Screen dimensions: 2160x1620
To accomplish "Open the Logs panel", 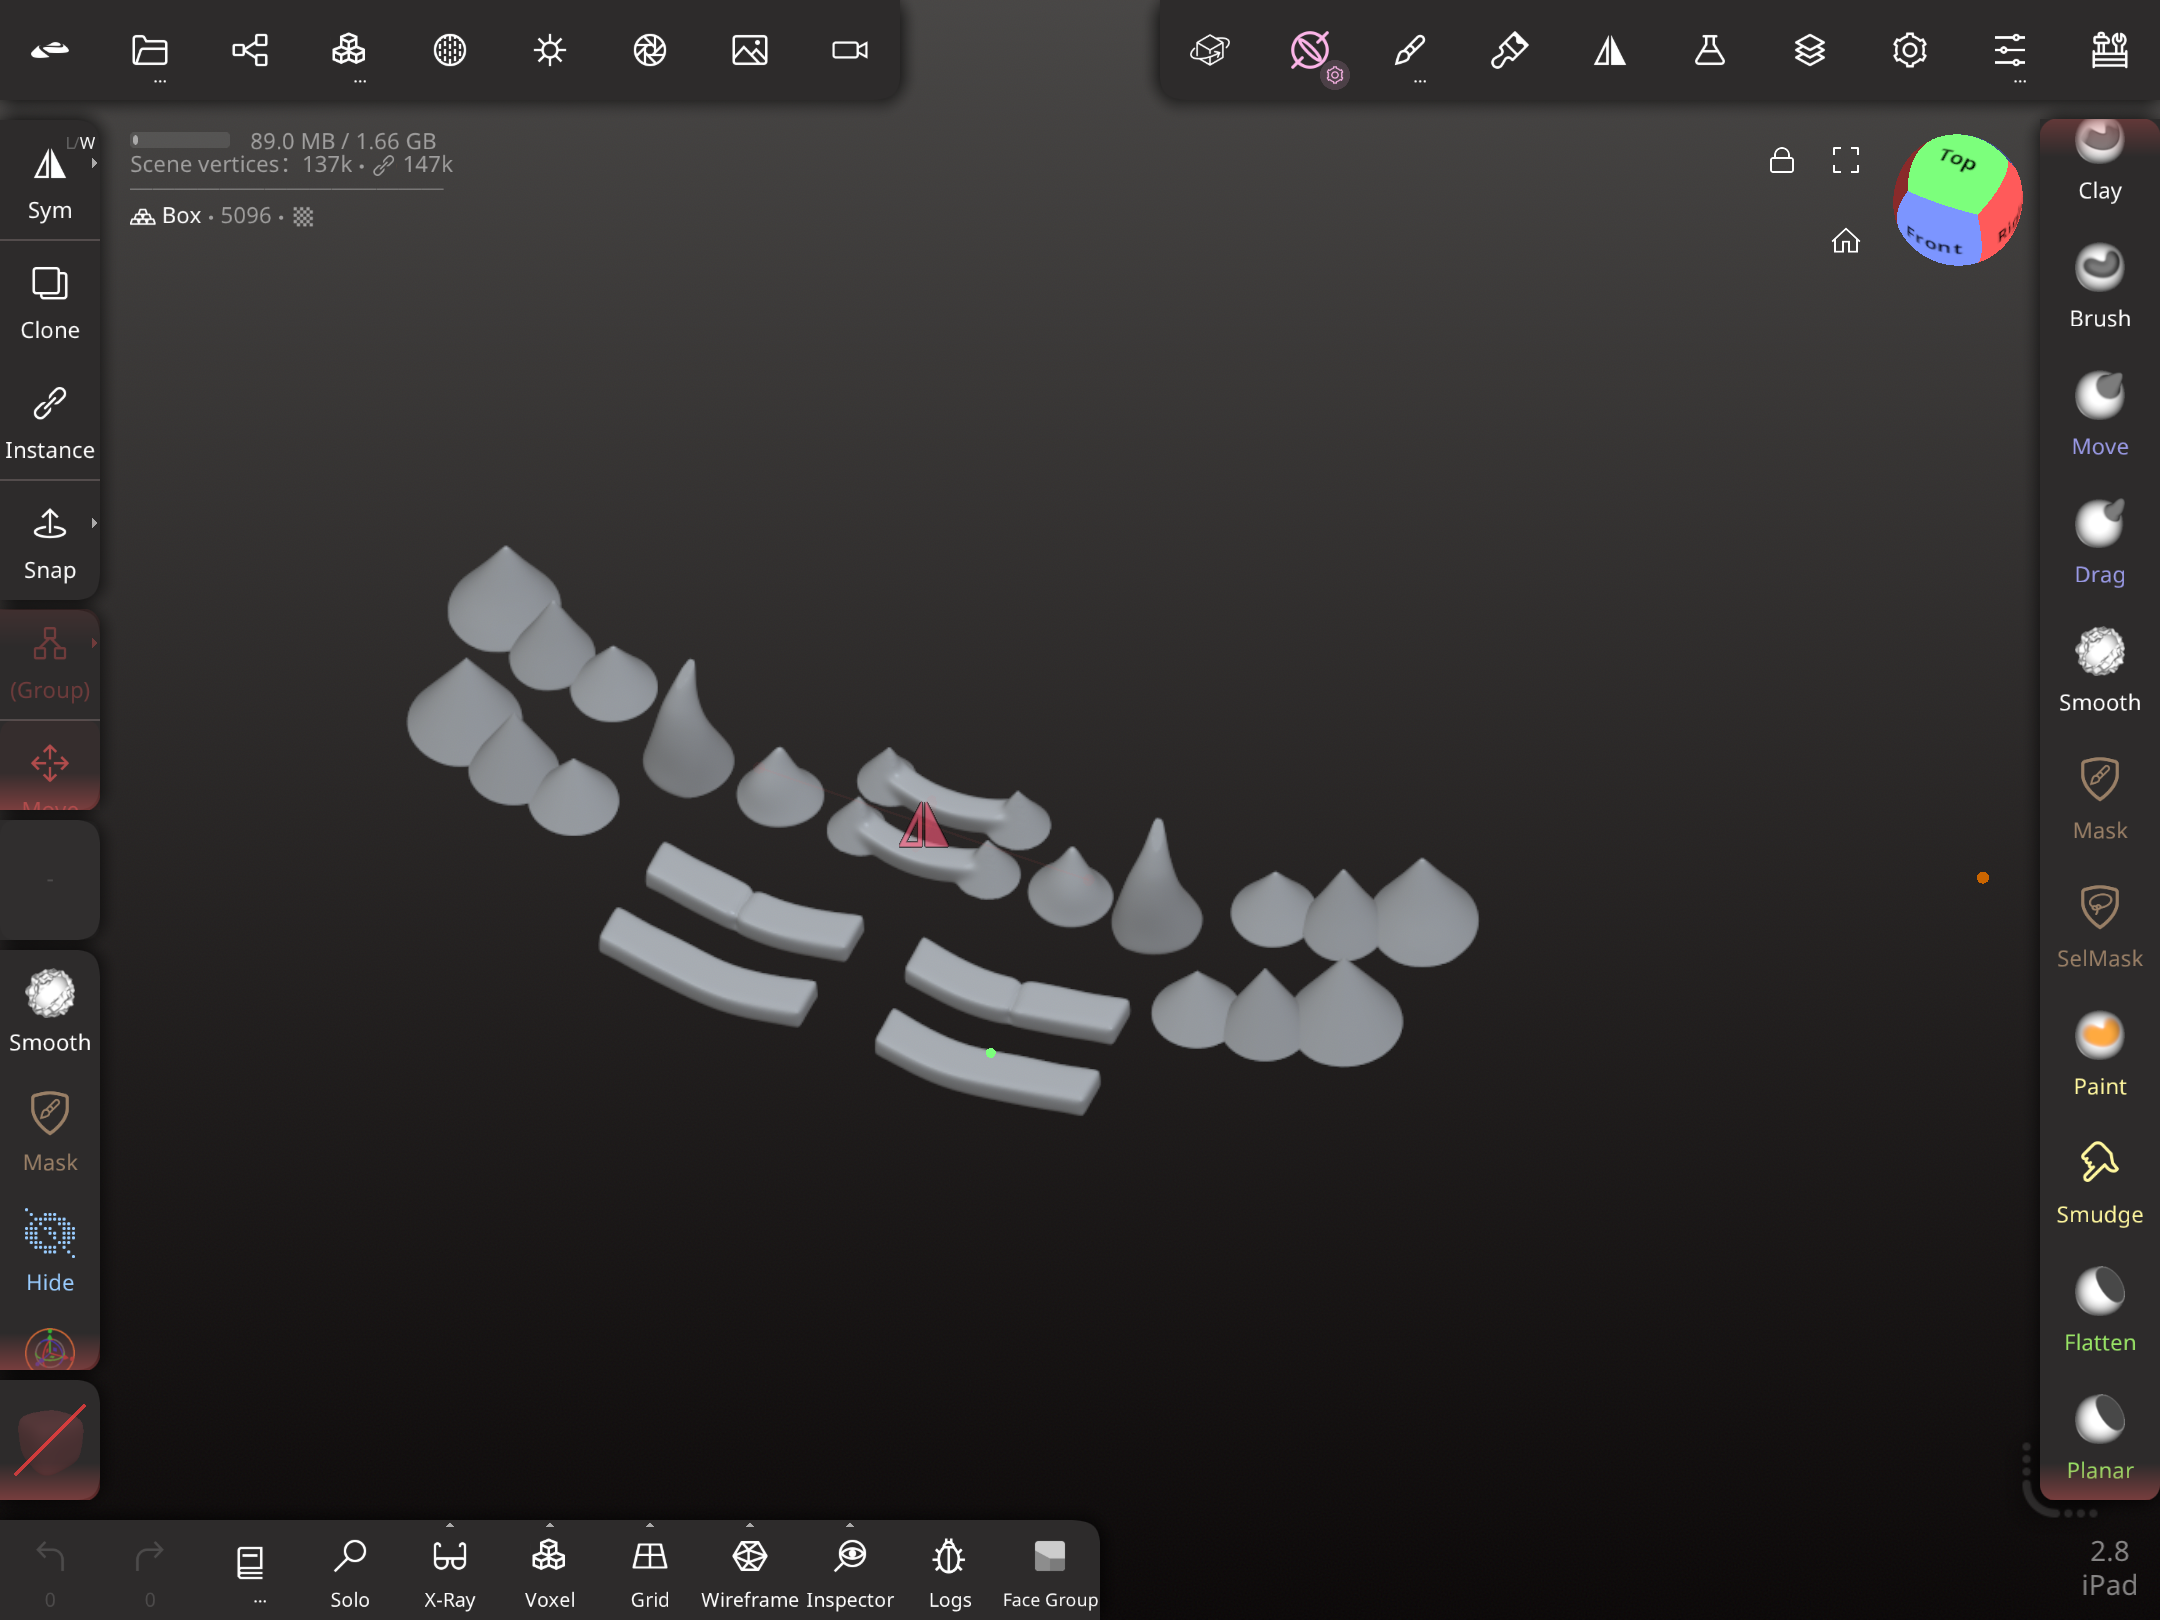I will pyautogui.click(x=950, y=1572).
